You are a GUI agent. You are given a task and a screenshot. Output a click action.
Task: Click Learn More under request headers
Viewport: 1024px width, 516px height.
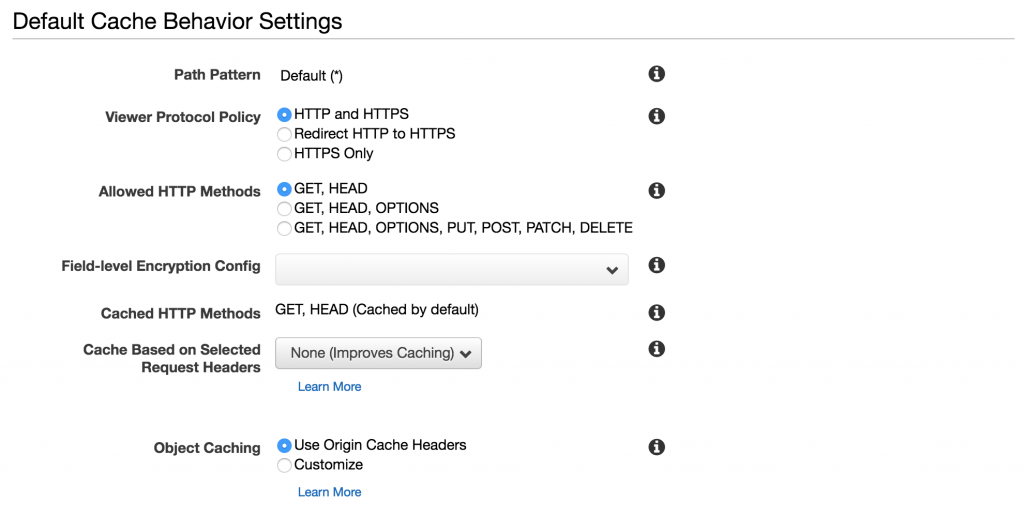(329, 387)
